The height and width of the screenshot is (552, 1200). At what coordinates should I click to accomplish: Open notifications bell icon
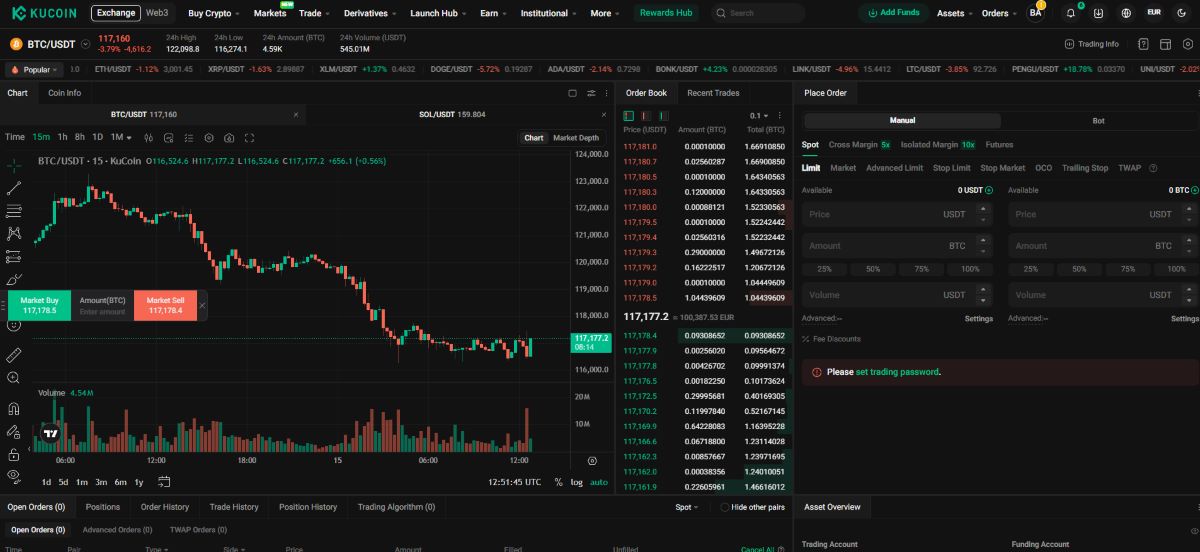coord(1071,13)
